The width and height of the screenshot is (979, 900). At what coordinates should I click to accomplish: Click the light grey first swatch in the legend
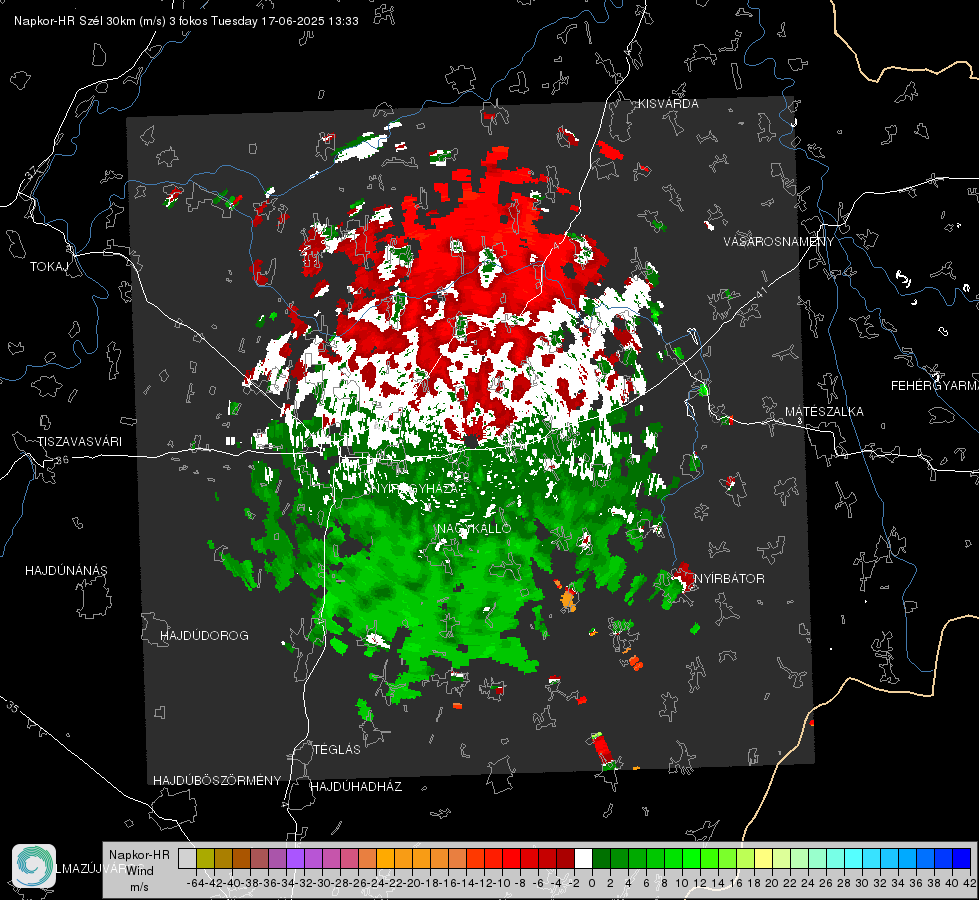coord(187,858)
